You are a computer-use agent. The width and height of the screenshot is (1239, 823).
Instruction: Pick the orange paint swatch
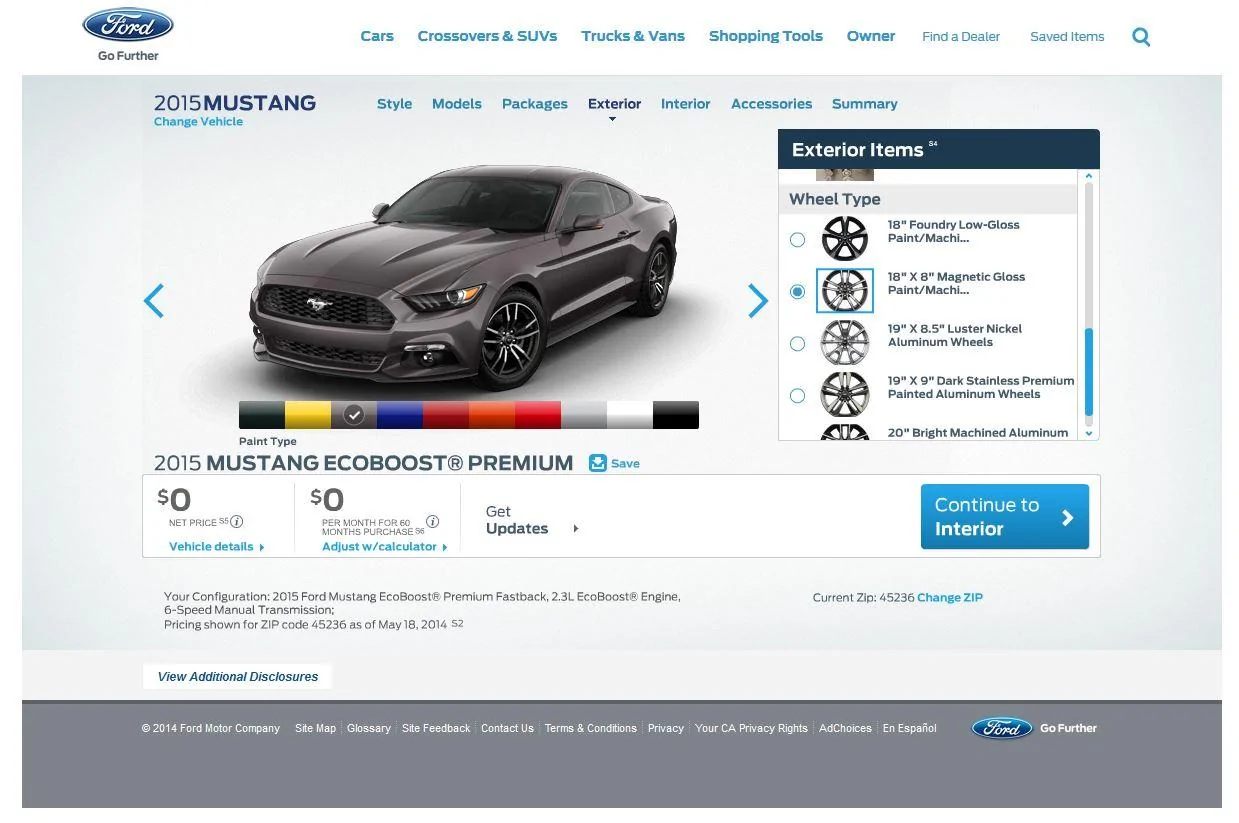click(x=492, y=415)
